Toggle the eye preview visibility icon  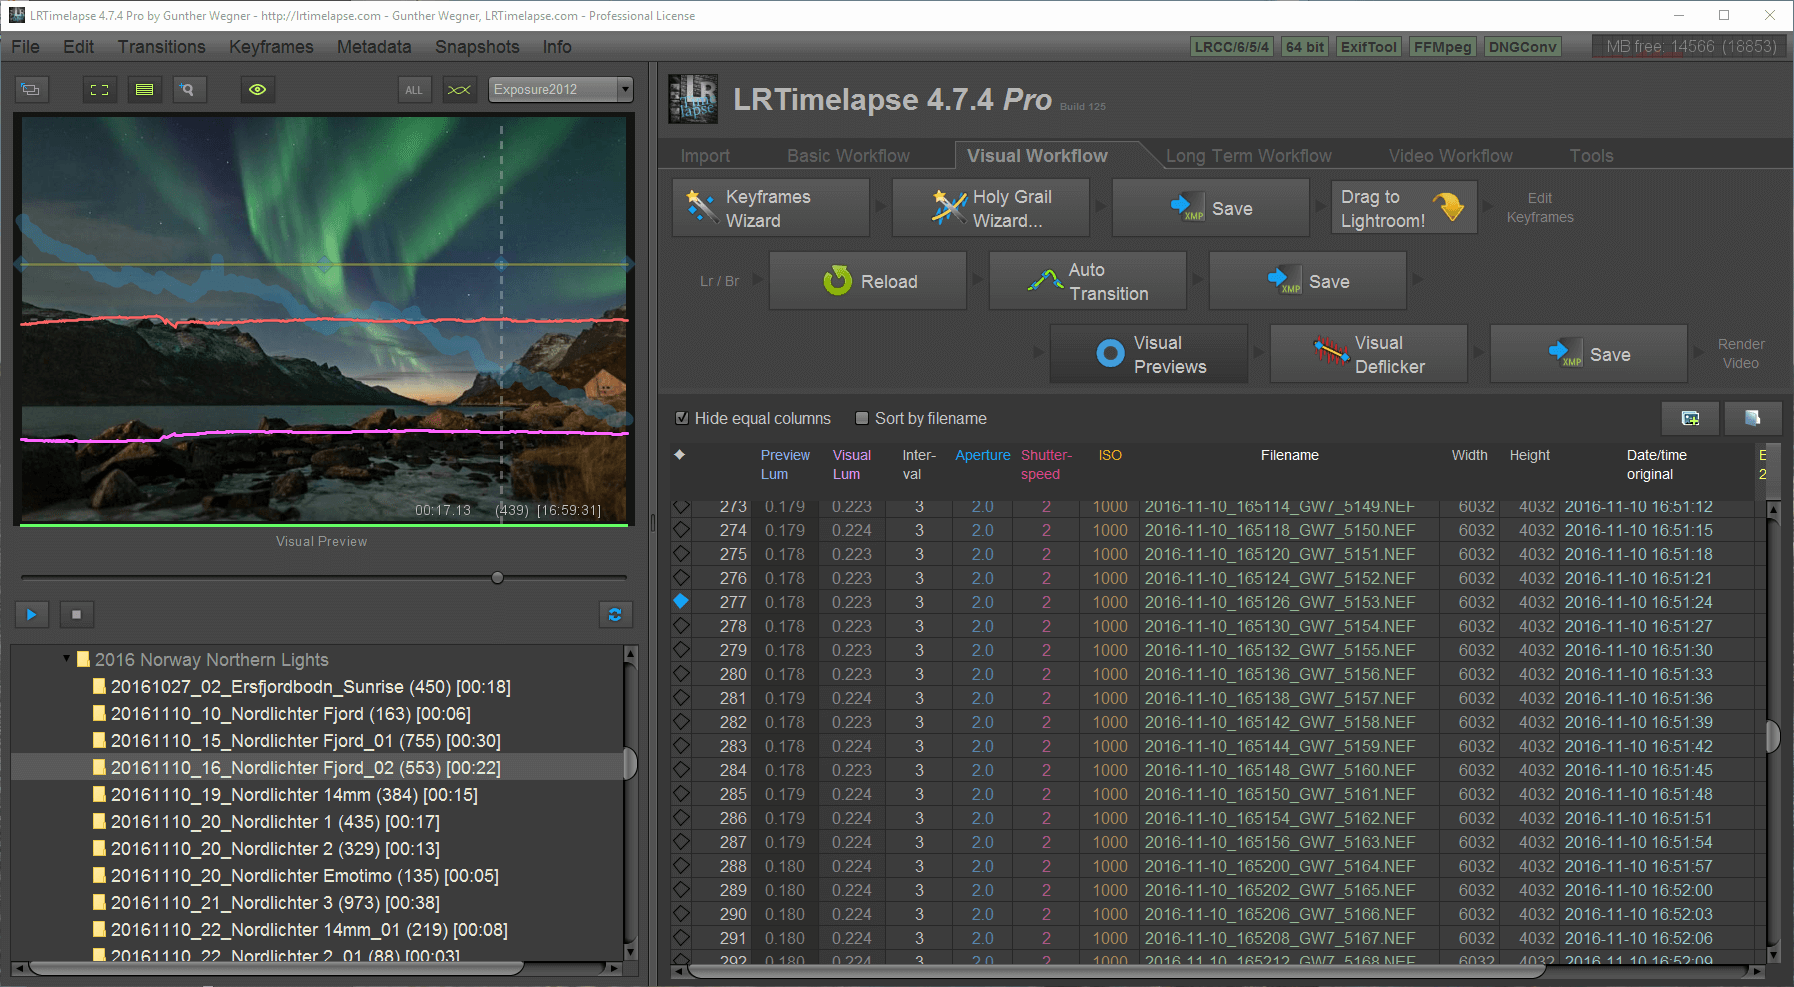pos(257,89)
